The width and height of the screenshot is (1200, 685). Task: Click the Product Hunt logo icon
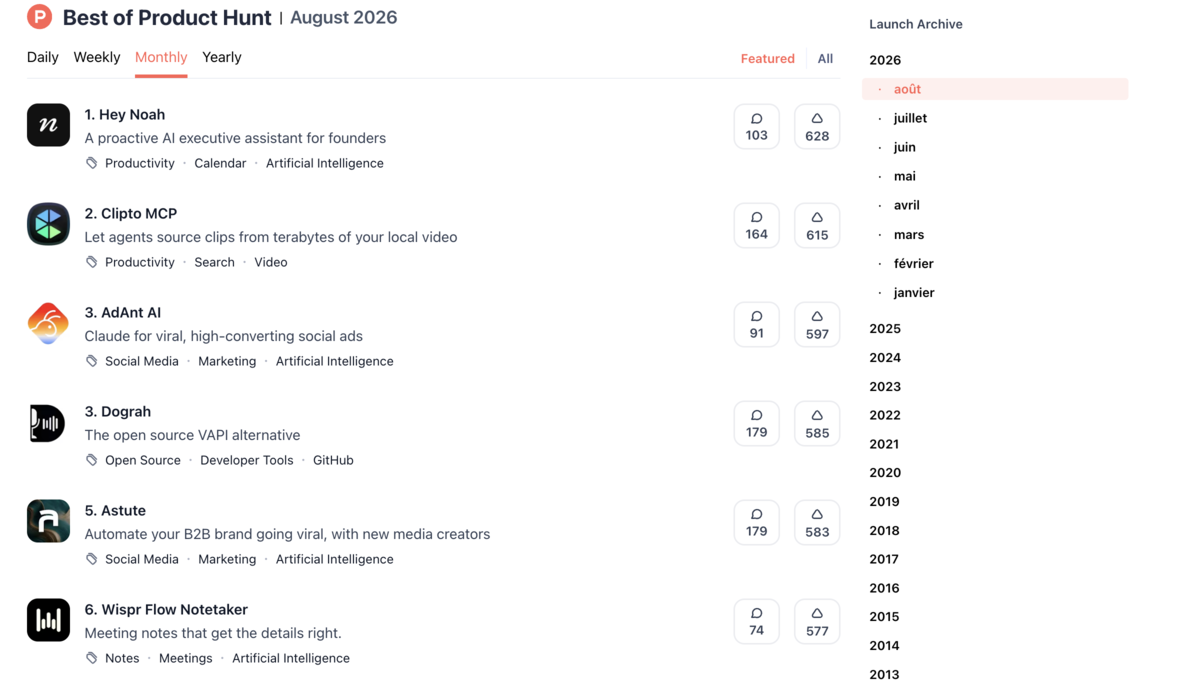(39, 17)
